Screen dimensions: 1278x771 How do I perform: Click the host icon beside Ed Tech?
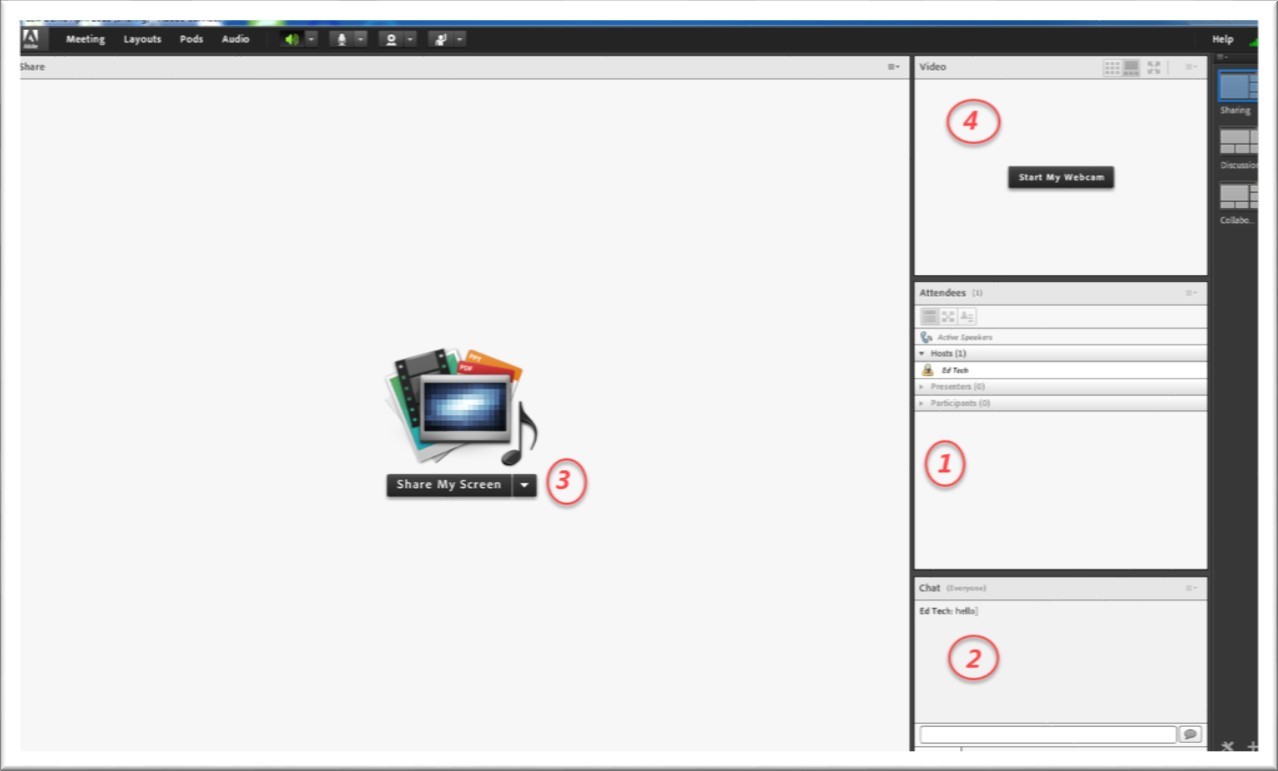pyautogui.click(x=927, y=370)
